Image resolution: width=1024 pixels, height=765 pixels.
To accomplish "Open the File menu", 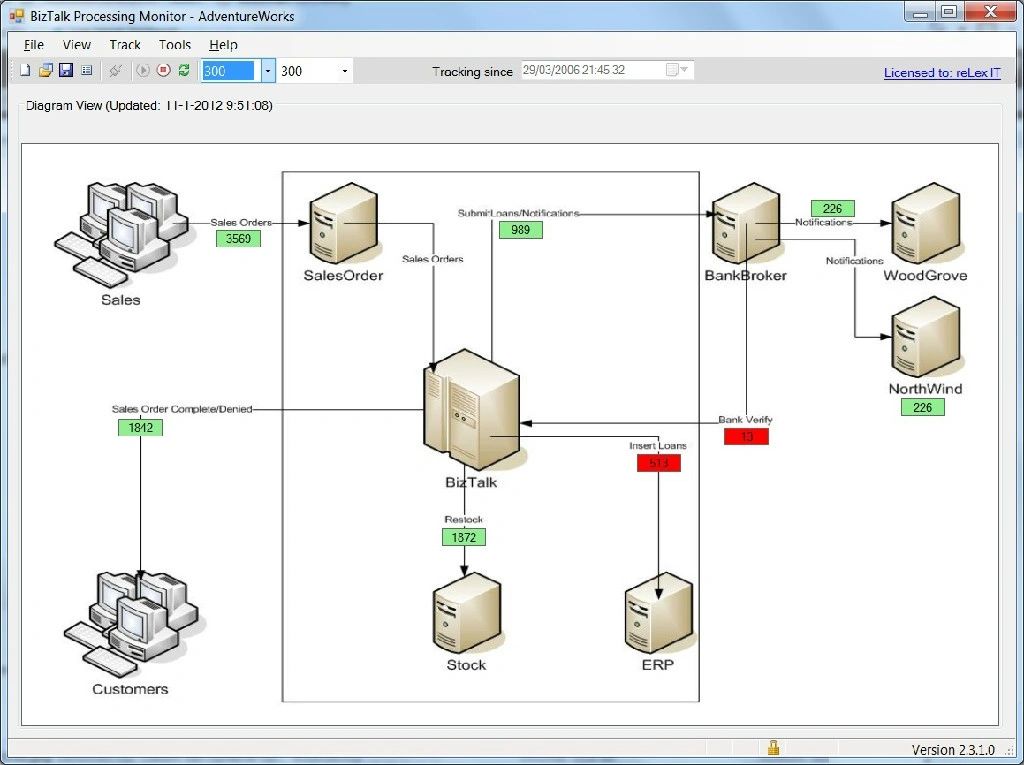I will pos(34,44).
